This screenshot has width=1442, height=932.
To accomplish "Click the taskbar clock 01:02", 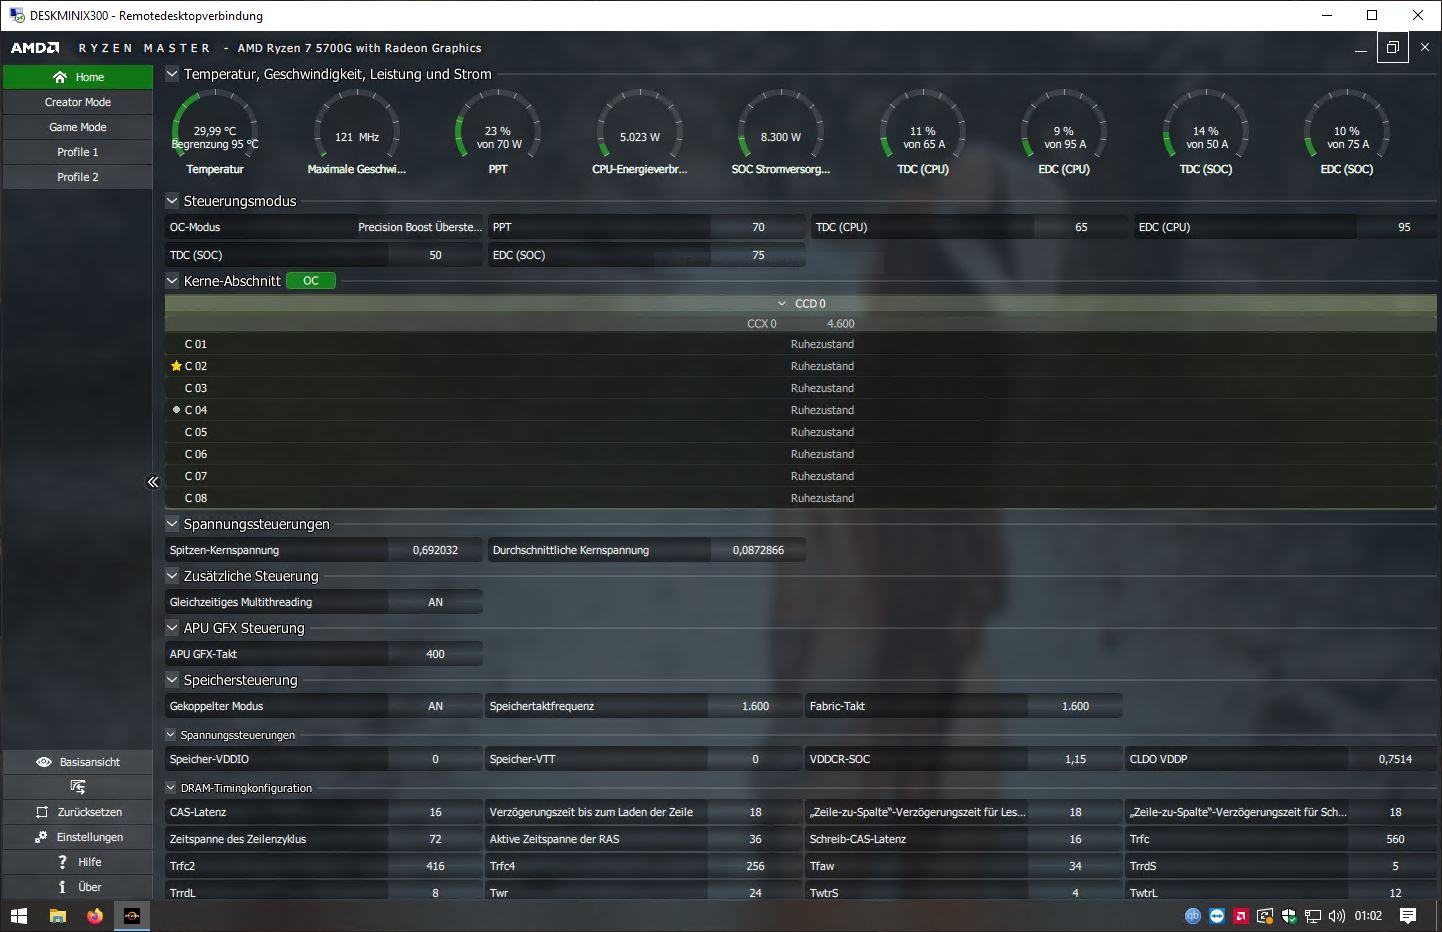I will pyautogui.click(x=1368, y=915).
